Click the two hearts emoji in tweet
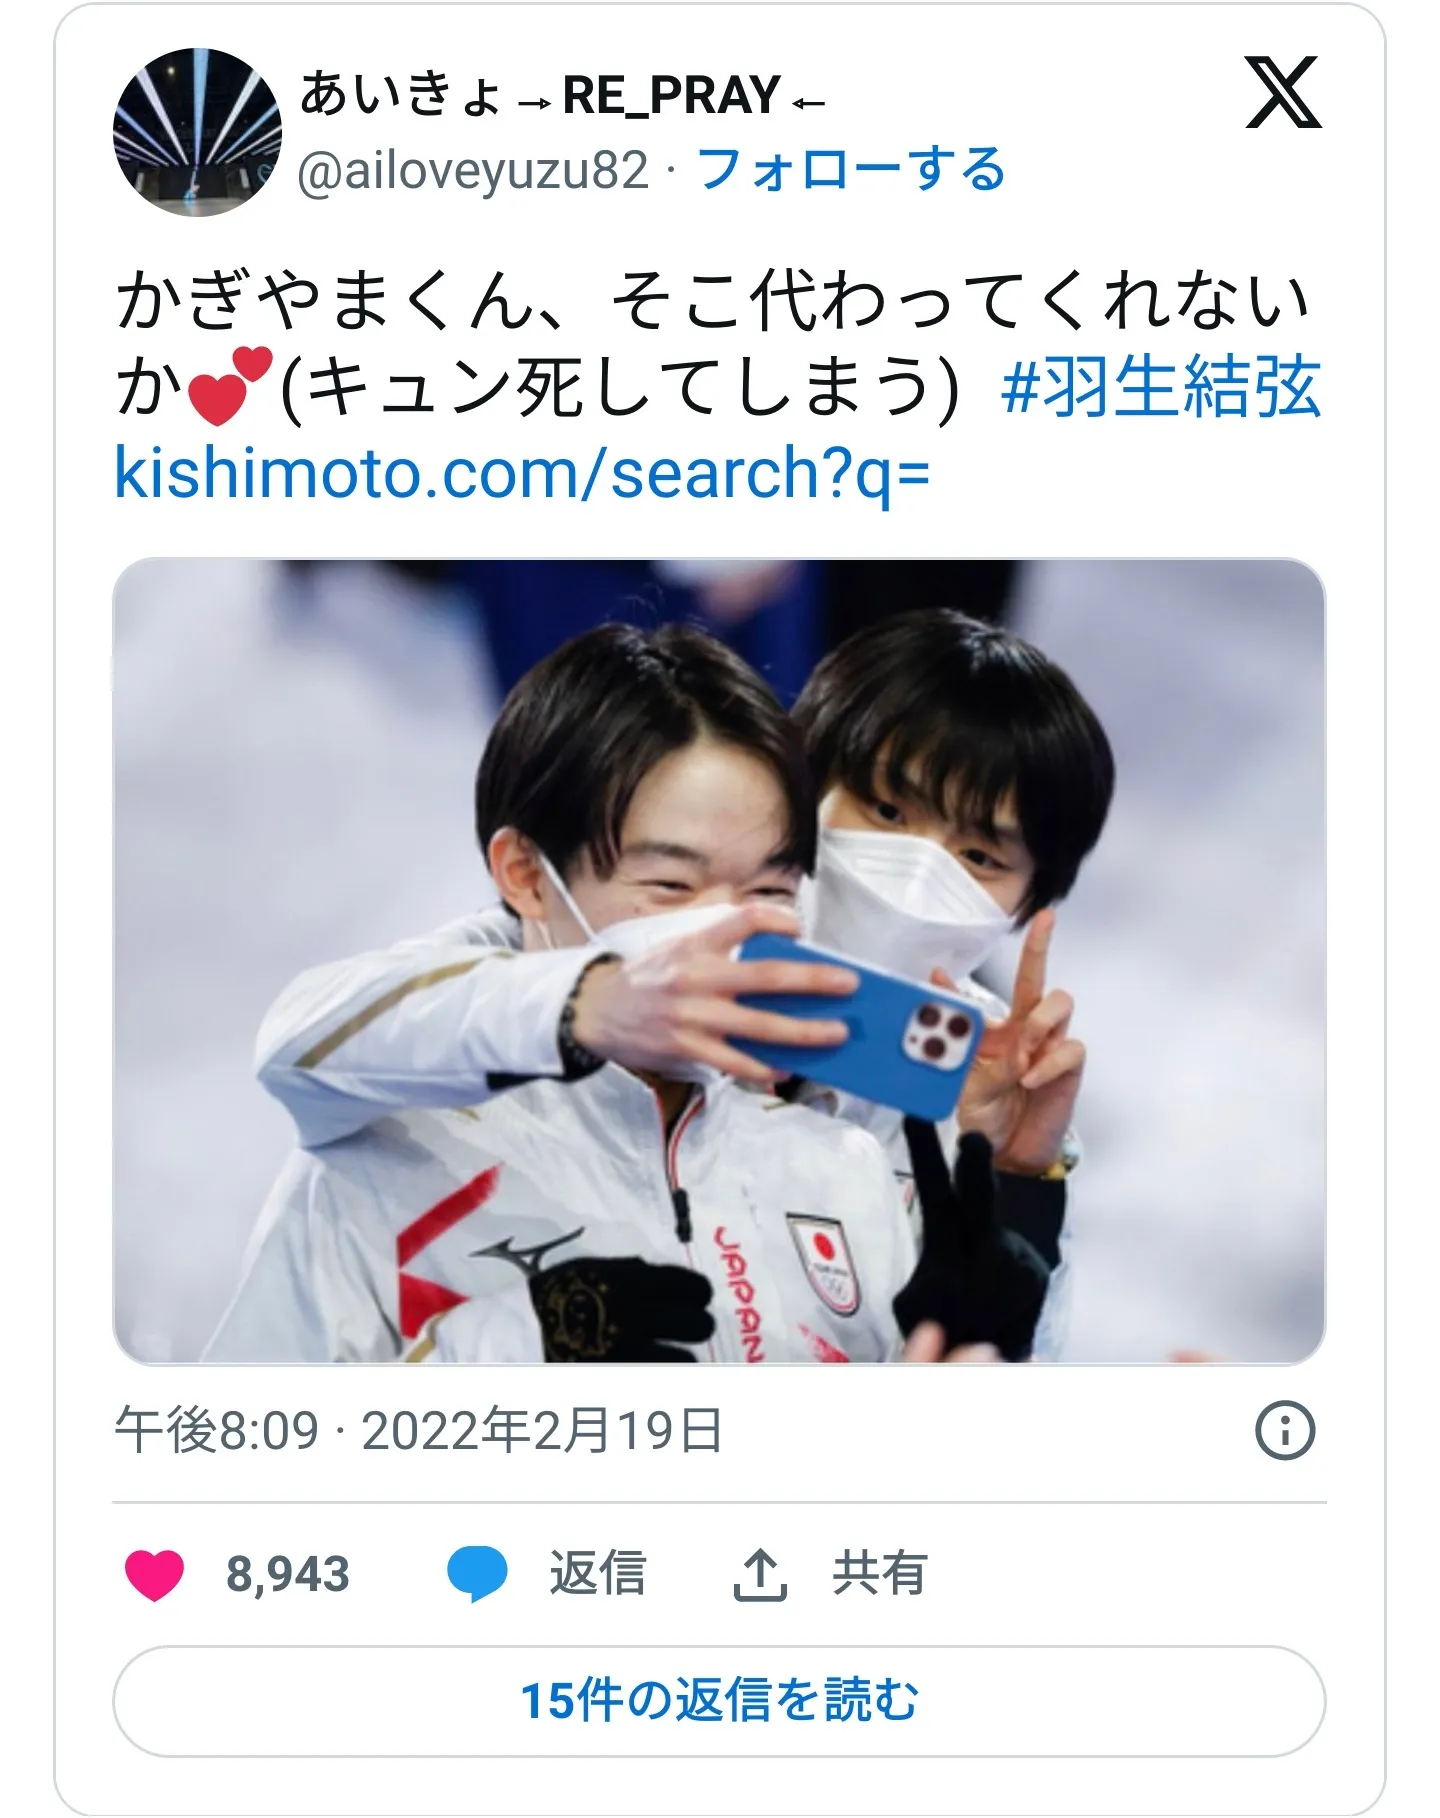 click(230, 385)
